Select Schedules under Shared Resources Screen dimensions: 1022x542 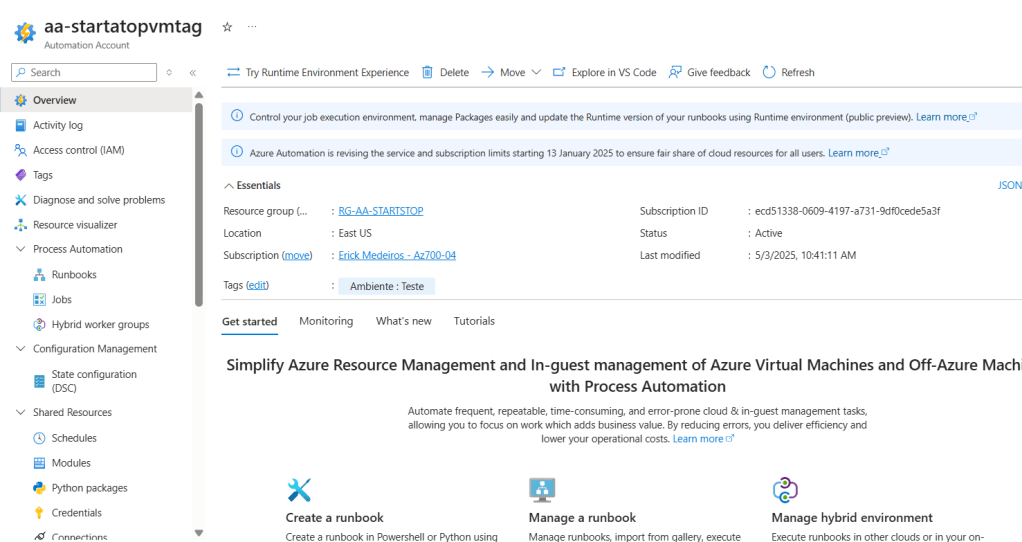point(74,438)
